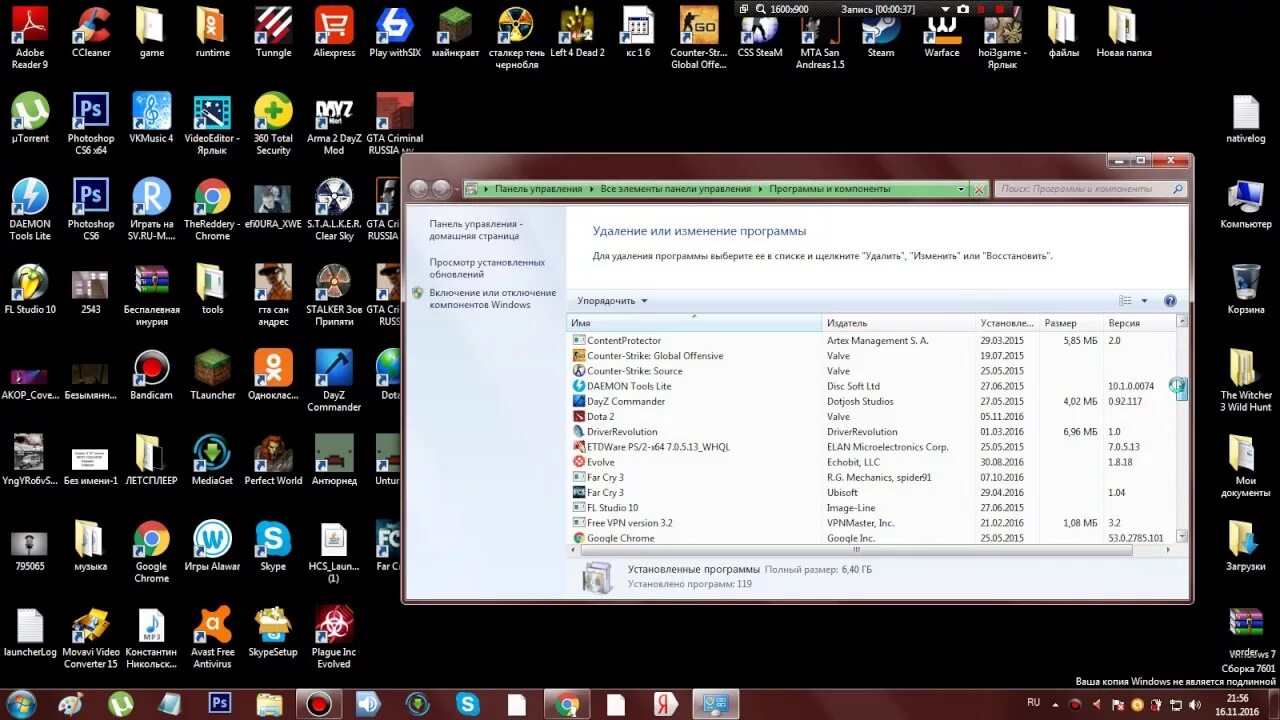1280x720 pixels.
Task: Launch TLauncher Minecraft shortcut
Action: pos(212,375)
